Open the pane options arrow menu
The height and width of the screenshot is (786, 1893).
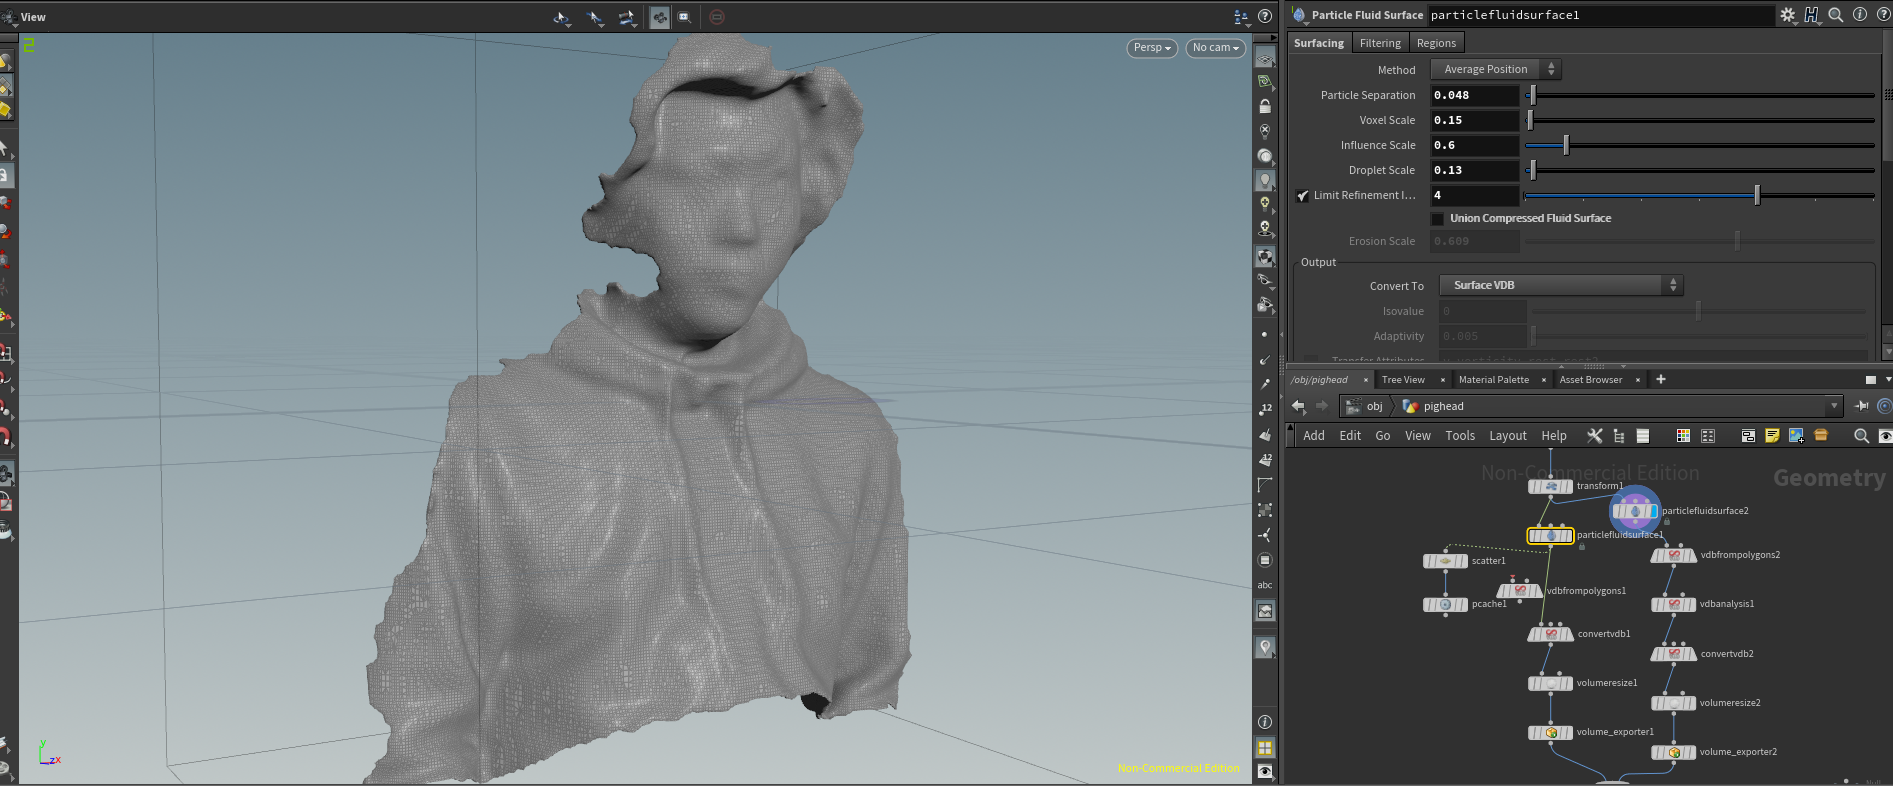(x=1888, y=380)
